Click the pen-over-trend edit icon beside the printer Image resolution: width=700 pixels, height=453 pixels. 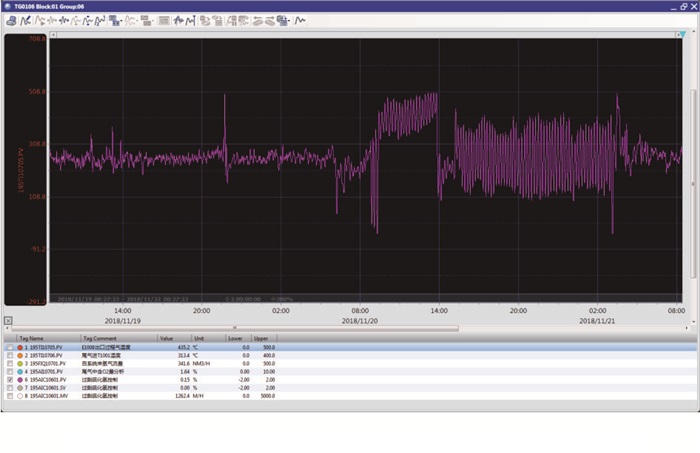pos(26,21)
